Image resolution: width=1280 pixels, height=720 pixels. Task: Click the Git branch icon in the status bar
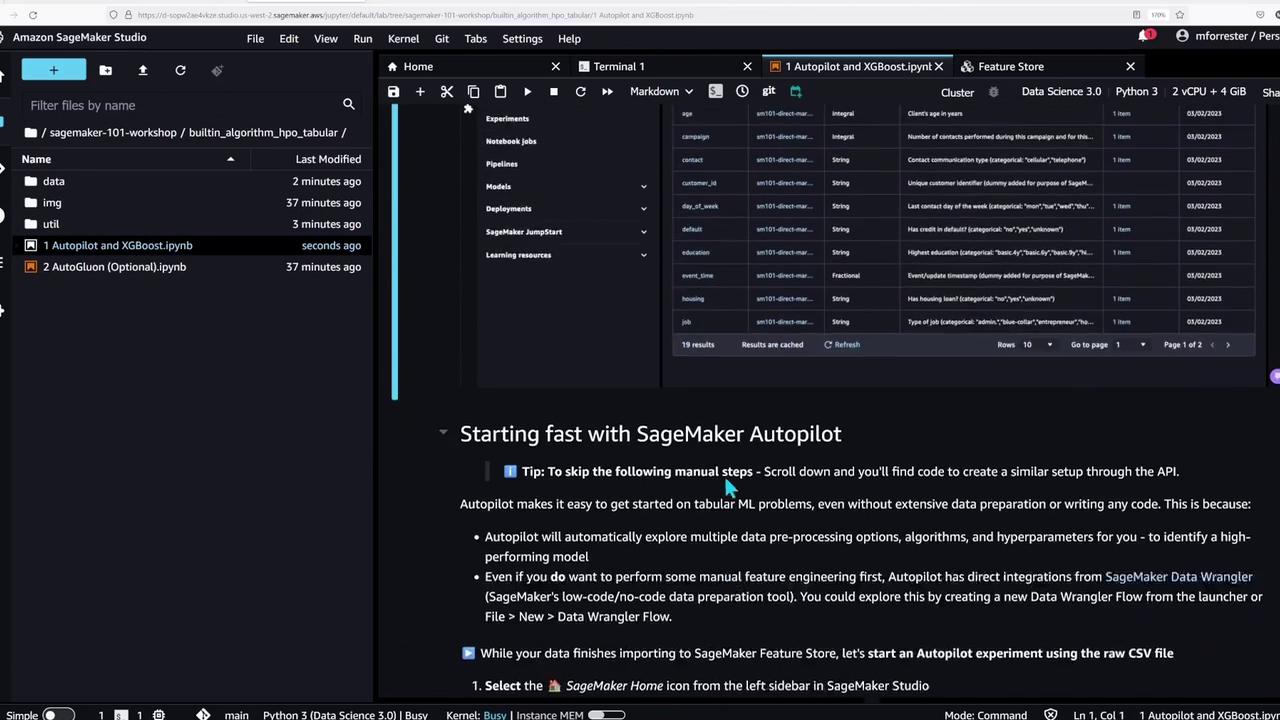tap(203, 714)
